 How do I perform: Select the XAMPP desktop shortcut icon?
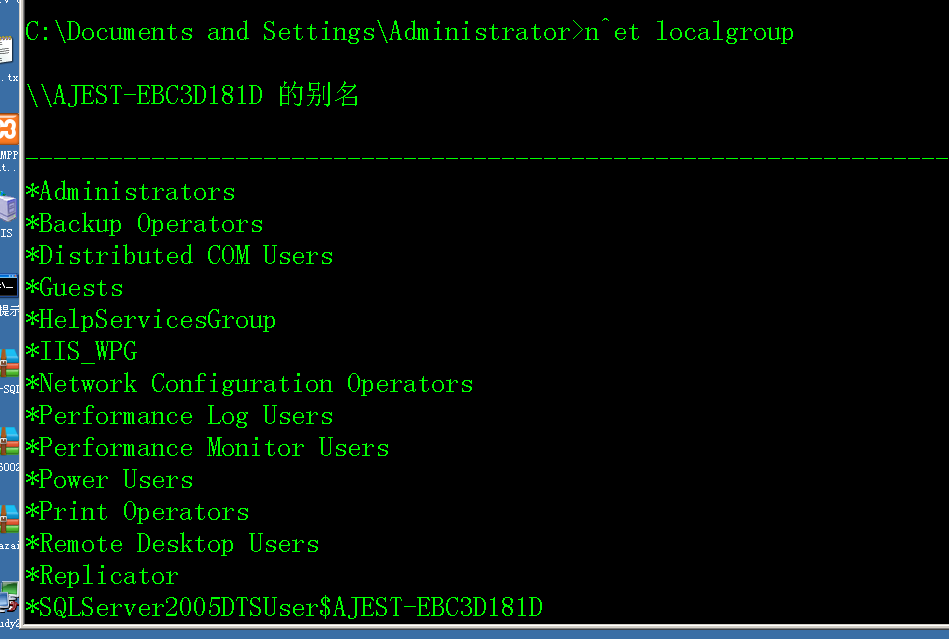point(9,129)
